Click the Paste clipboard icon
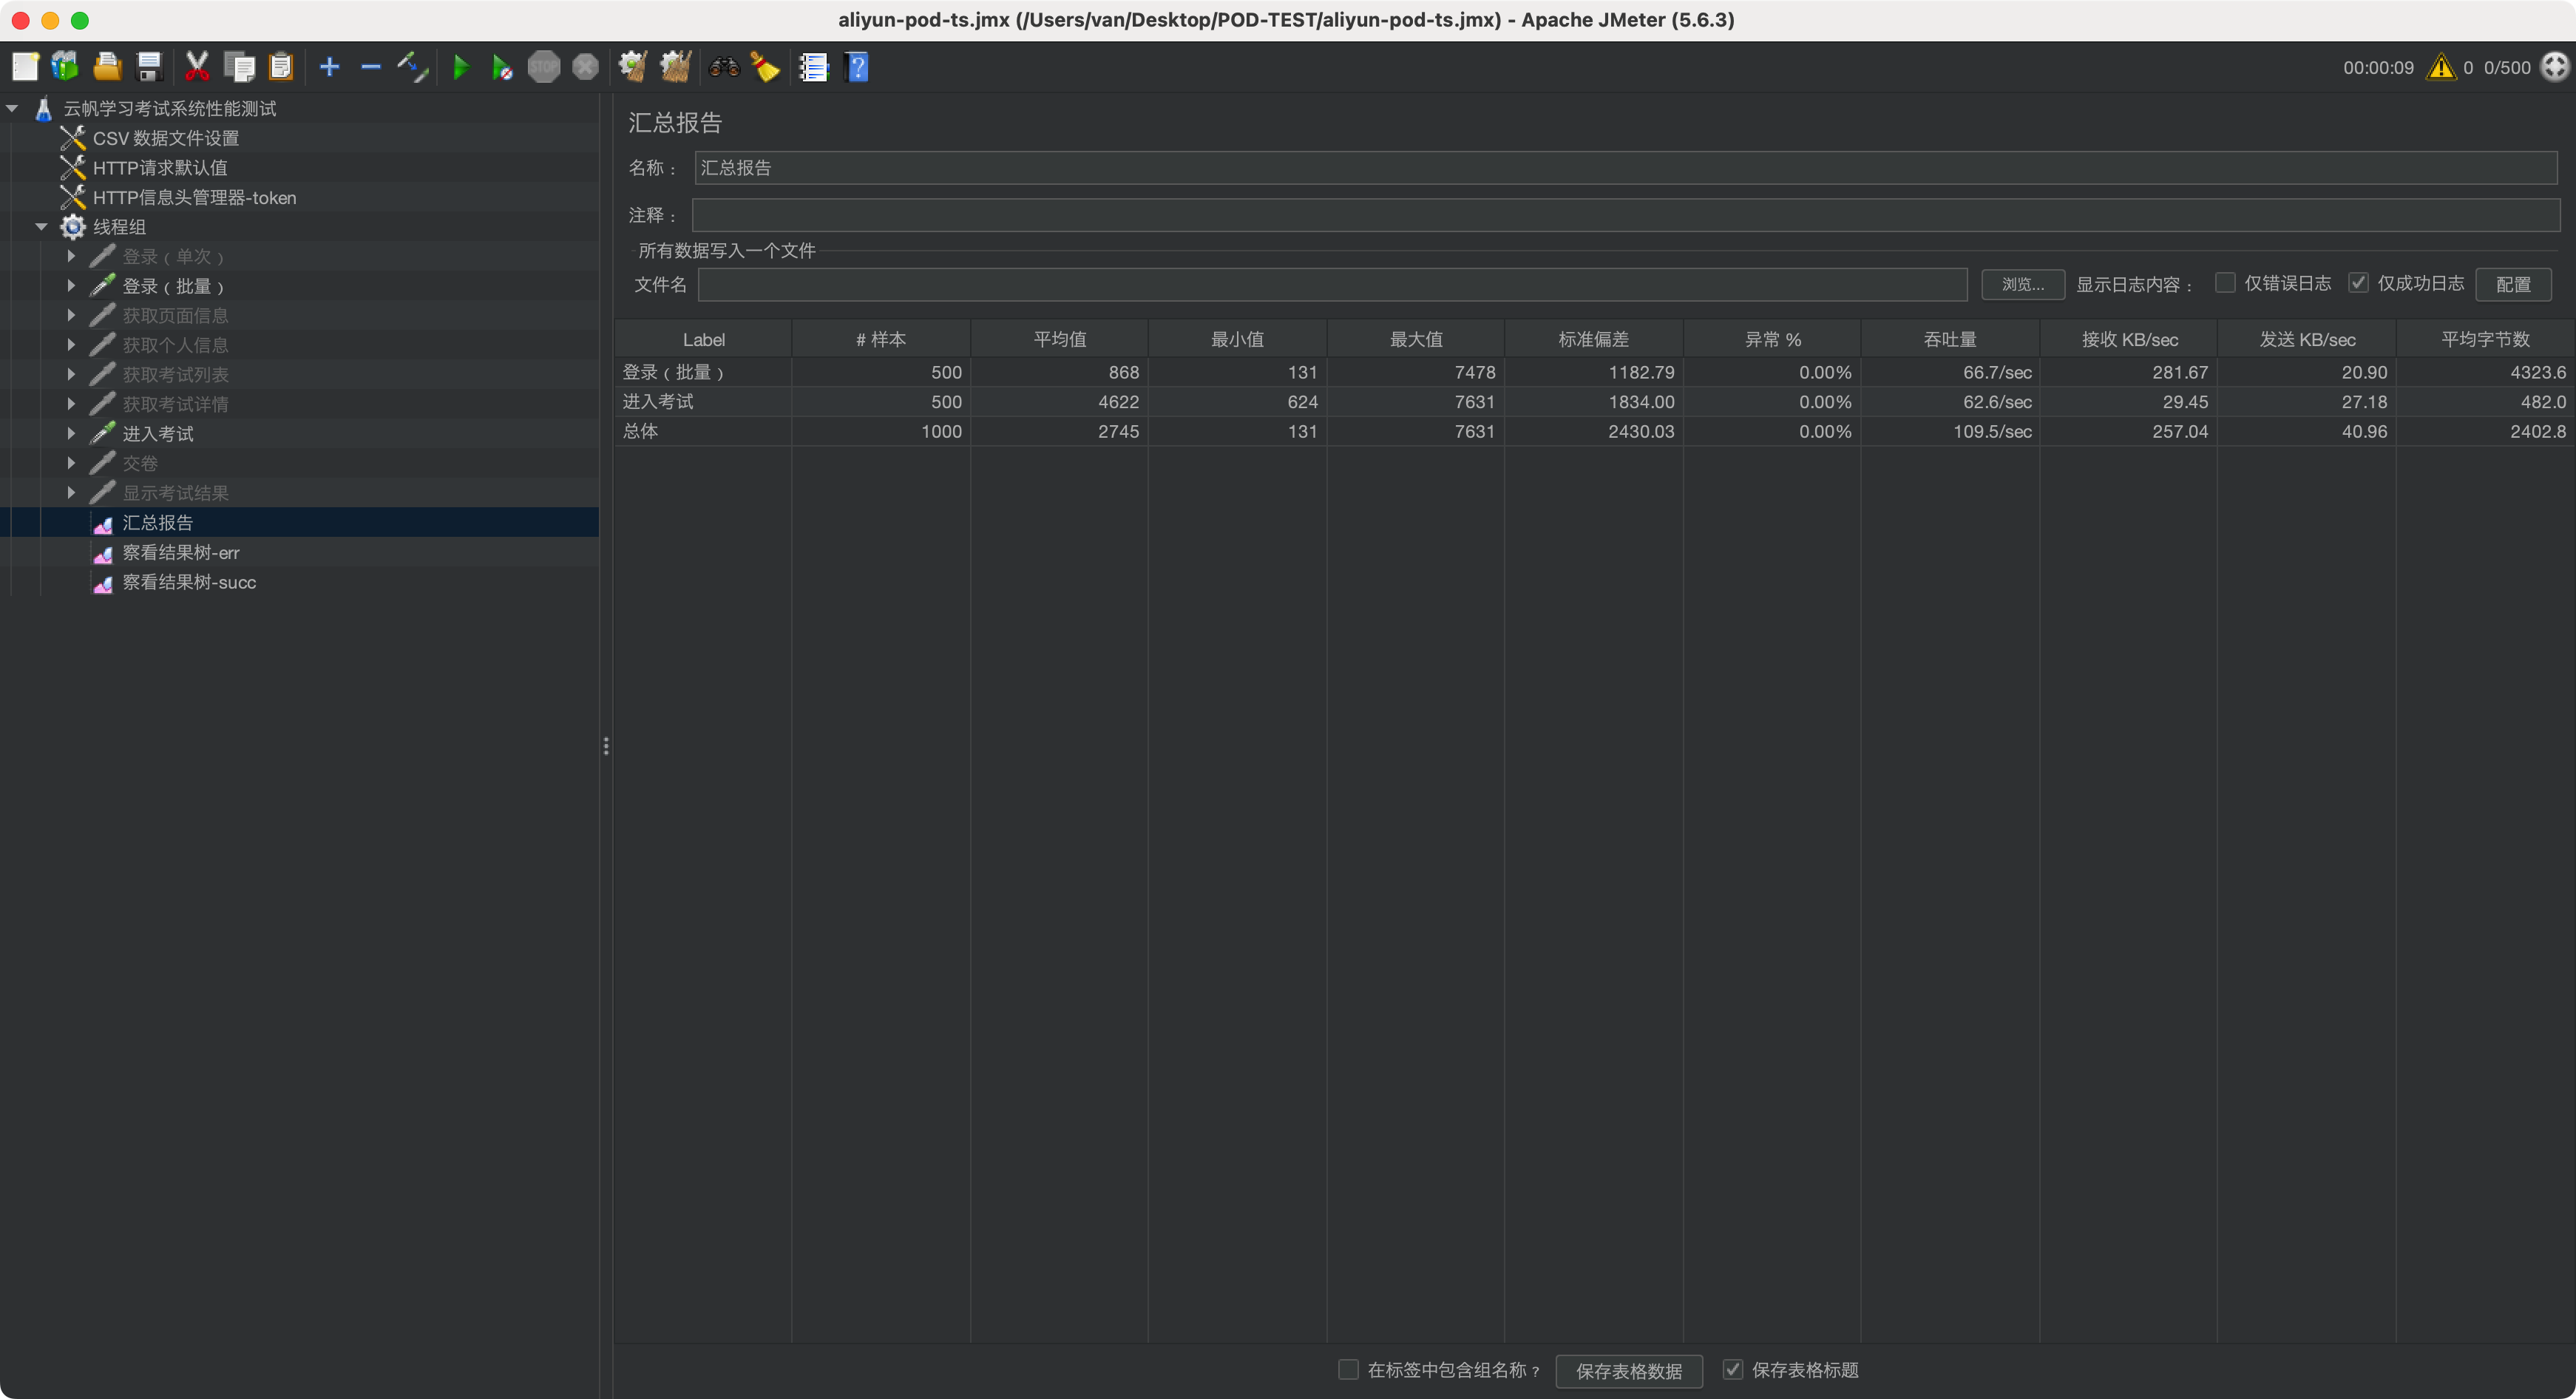The width and height of the screenshot is (2576, 1399). [x=281, y=67]
